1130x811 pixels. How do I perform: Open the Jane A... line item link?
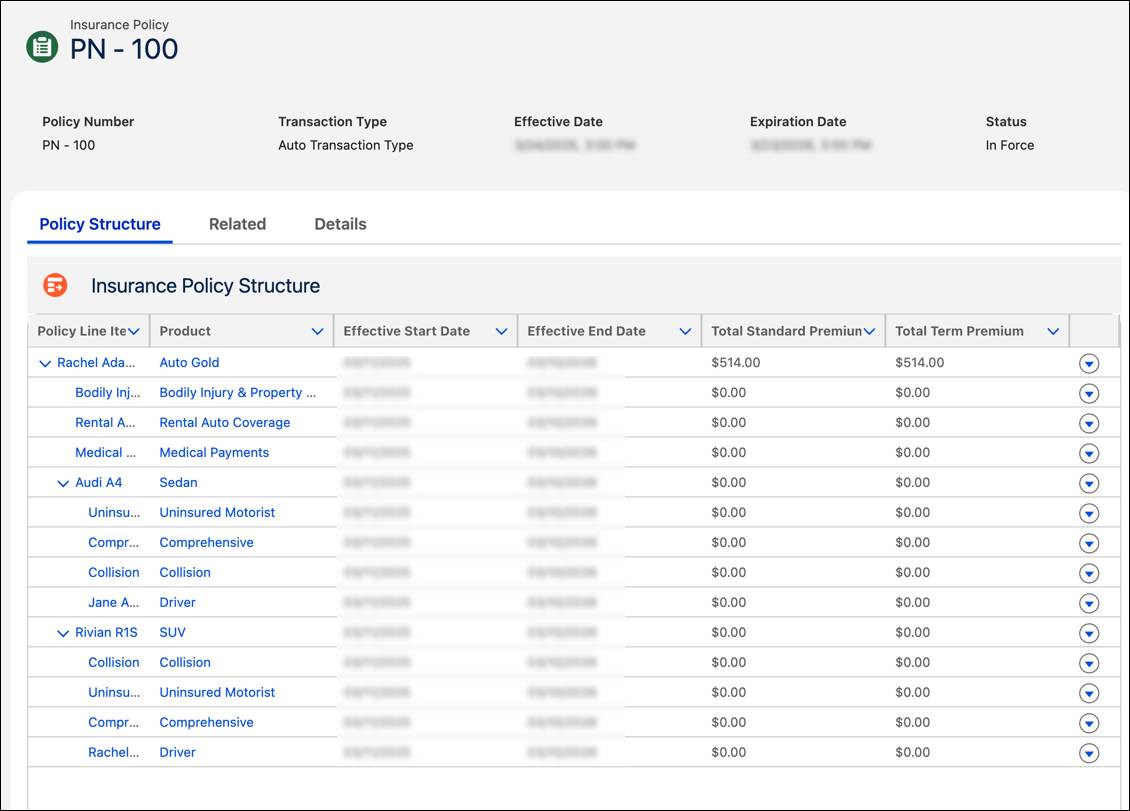tap(113, 603)
